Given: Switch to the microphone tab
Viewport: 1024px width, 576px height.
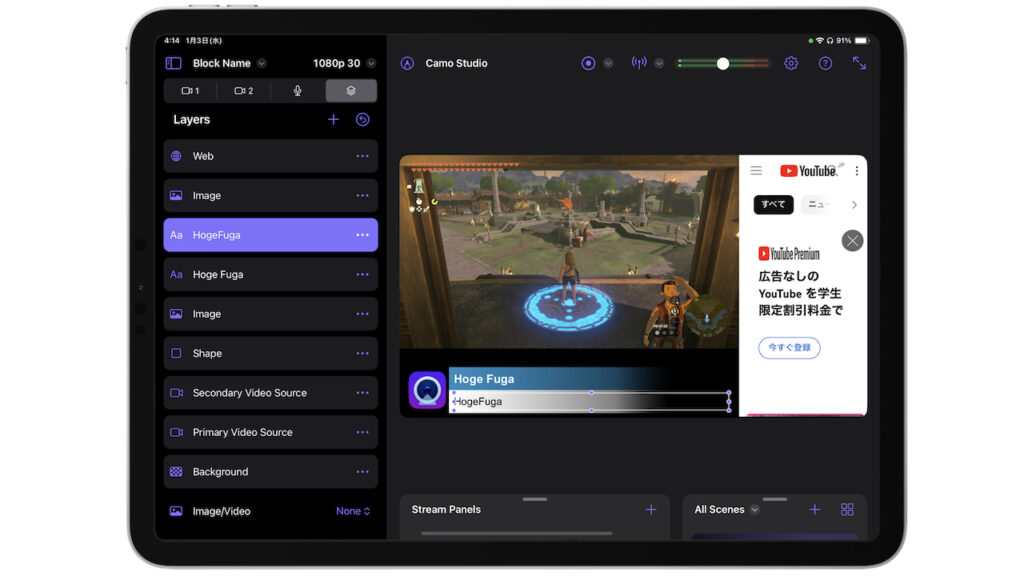Looking at the screenshot, I should tap(297, 91).
